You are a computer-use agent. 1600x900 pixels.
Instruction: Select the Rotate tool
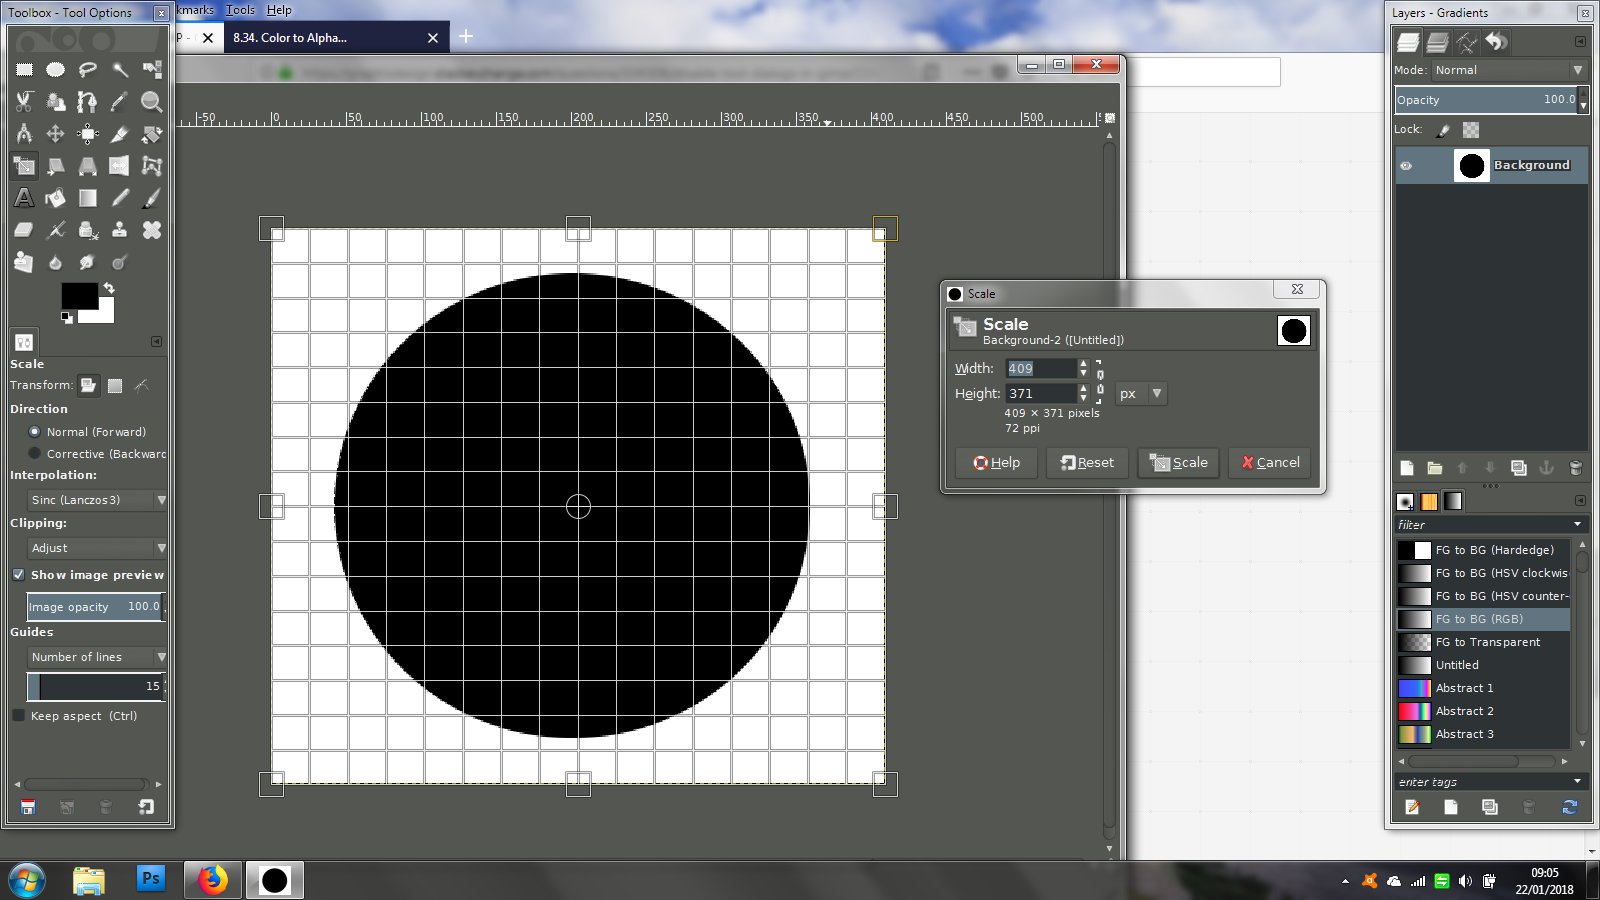click(x=152, y=134)
